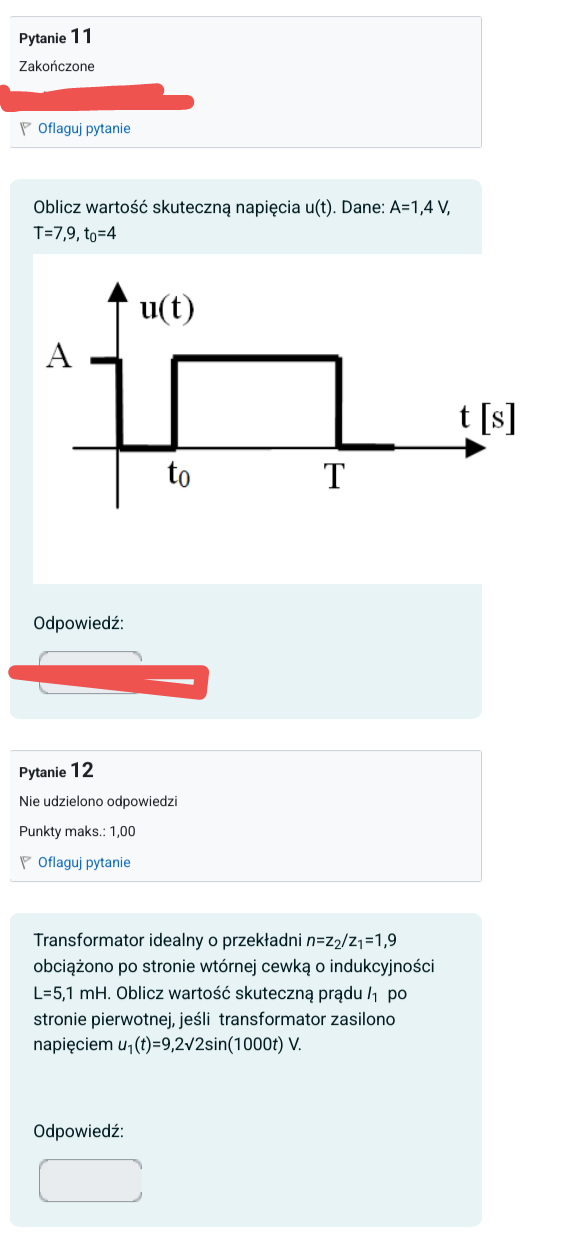Click the 't [s]' axis label

pos(487,417)
